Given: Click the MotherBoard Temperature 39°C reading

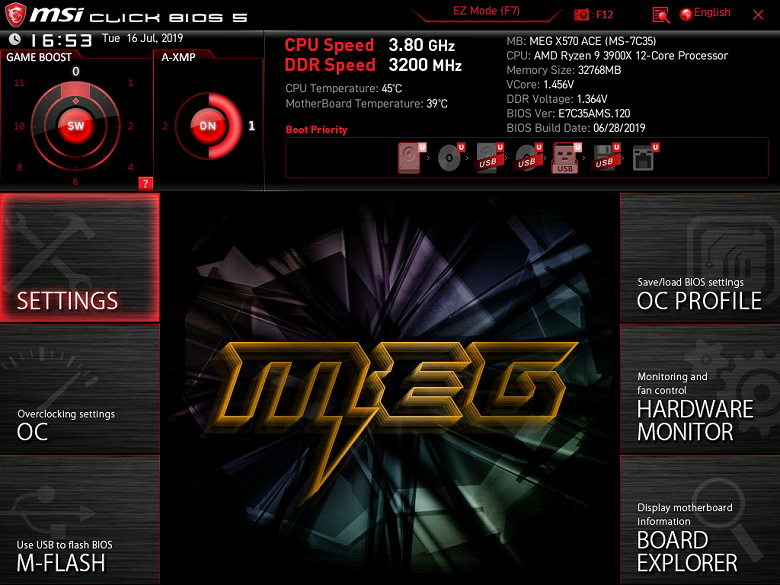Looking at the screenshot, I should click(x=366, y=104).
